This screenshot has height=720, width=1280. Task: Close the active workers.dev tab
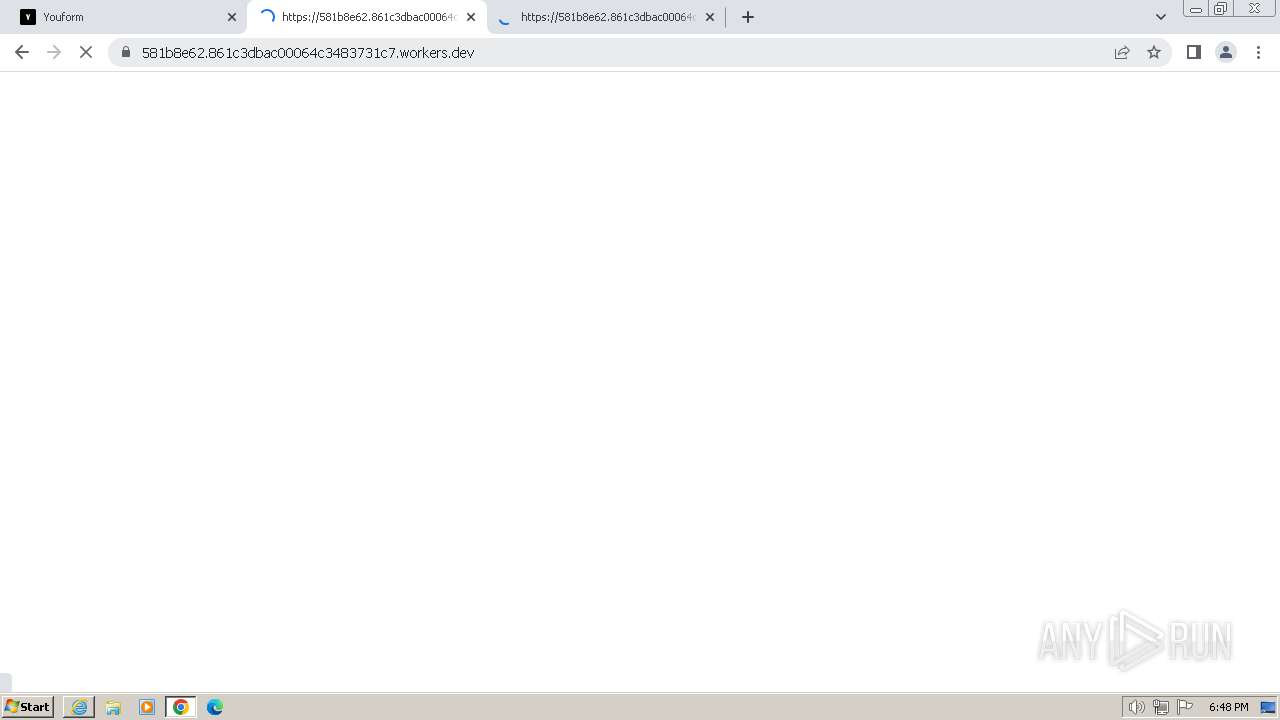[471, 17]
